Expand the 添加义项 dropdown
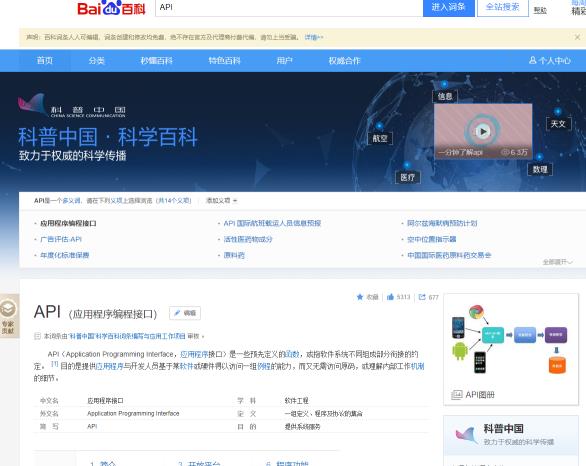This screenshot has height=466, width=586. tap(221, 201)
